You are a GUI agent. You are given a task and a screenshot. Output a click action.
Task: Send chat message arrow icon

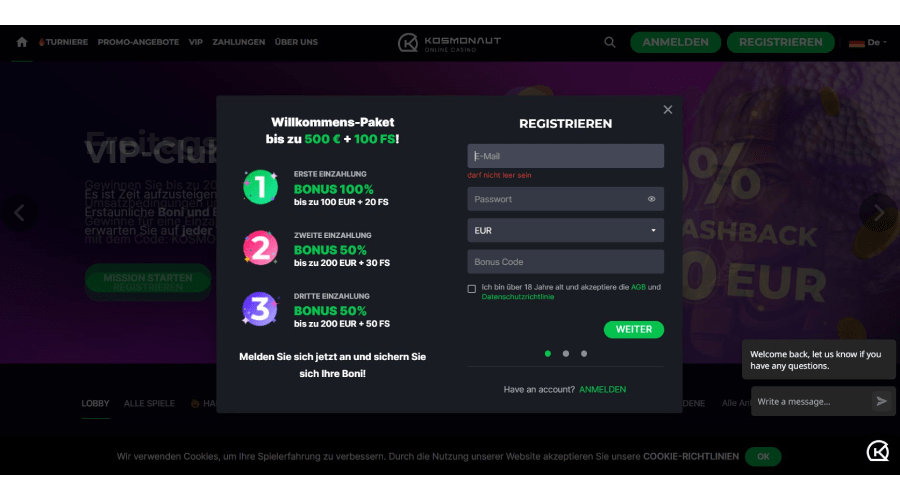coord(881,401)
